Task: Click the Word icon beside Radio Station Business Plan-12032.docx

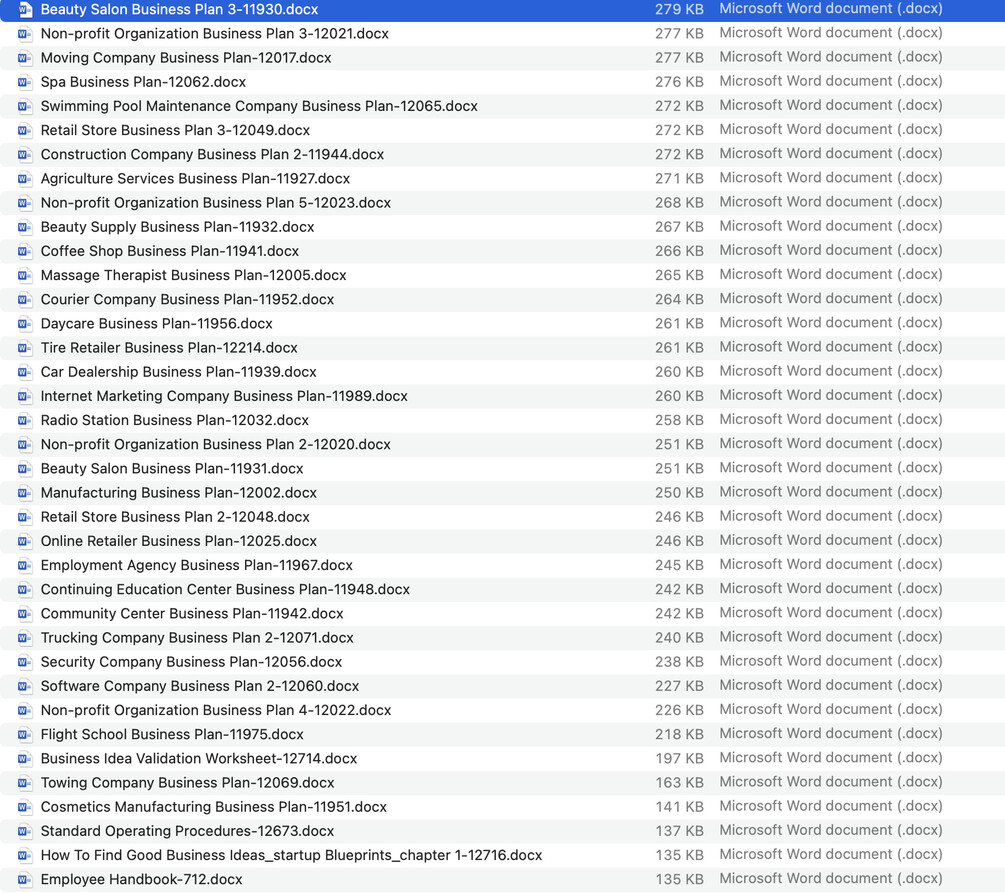Action: pos(25,421)
